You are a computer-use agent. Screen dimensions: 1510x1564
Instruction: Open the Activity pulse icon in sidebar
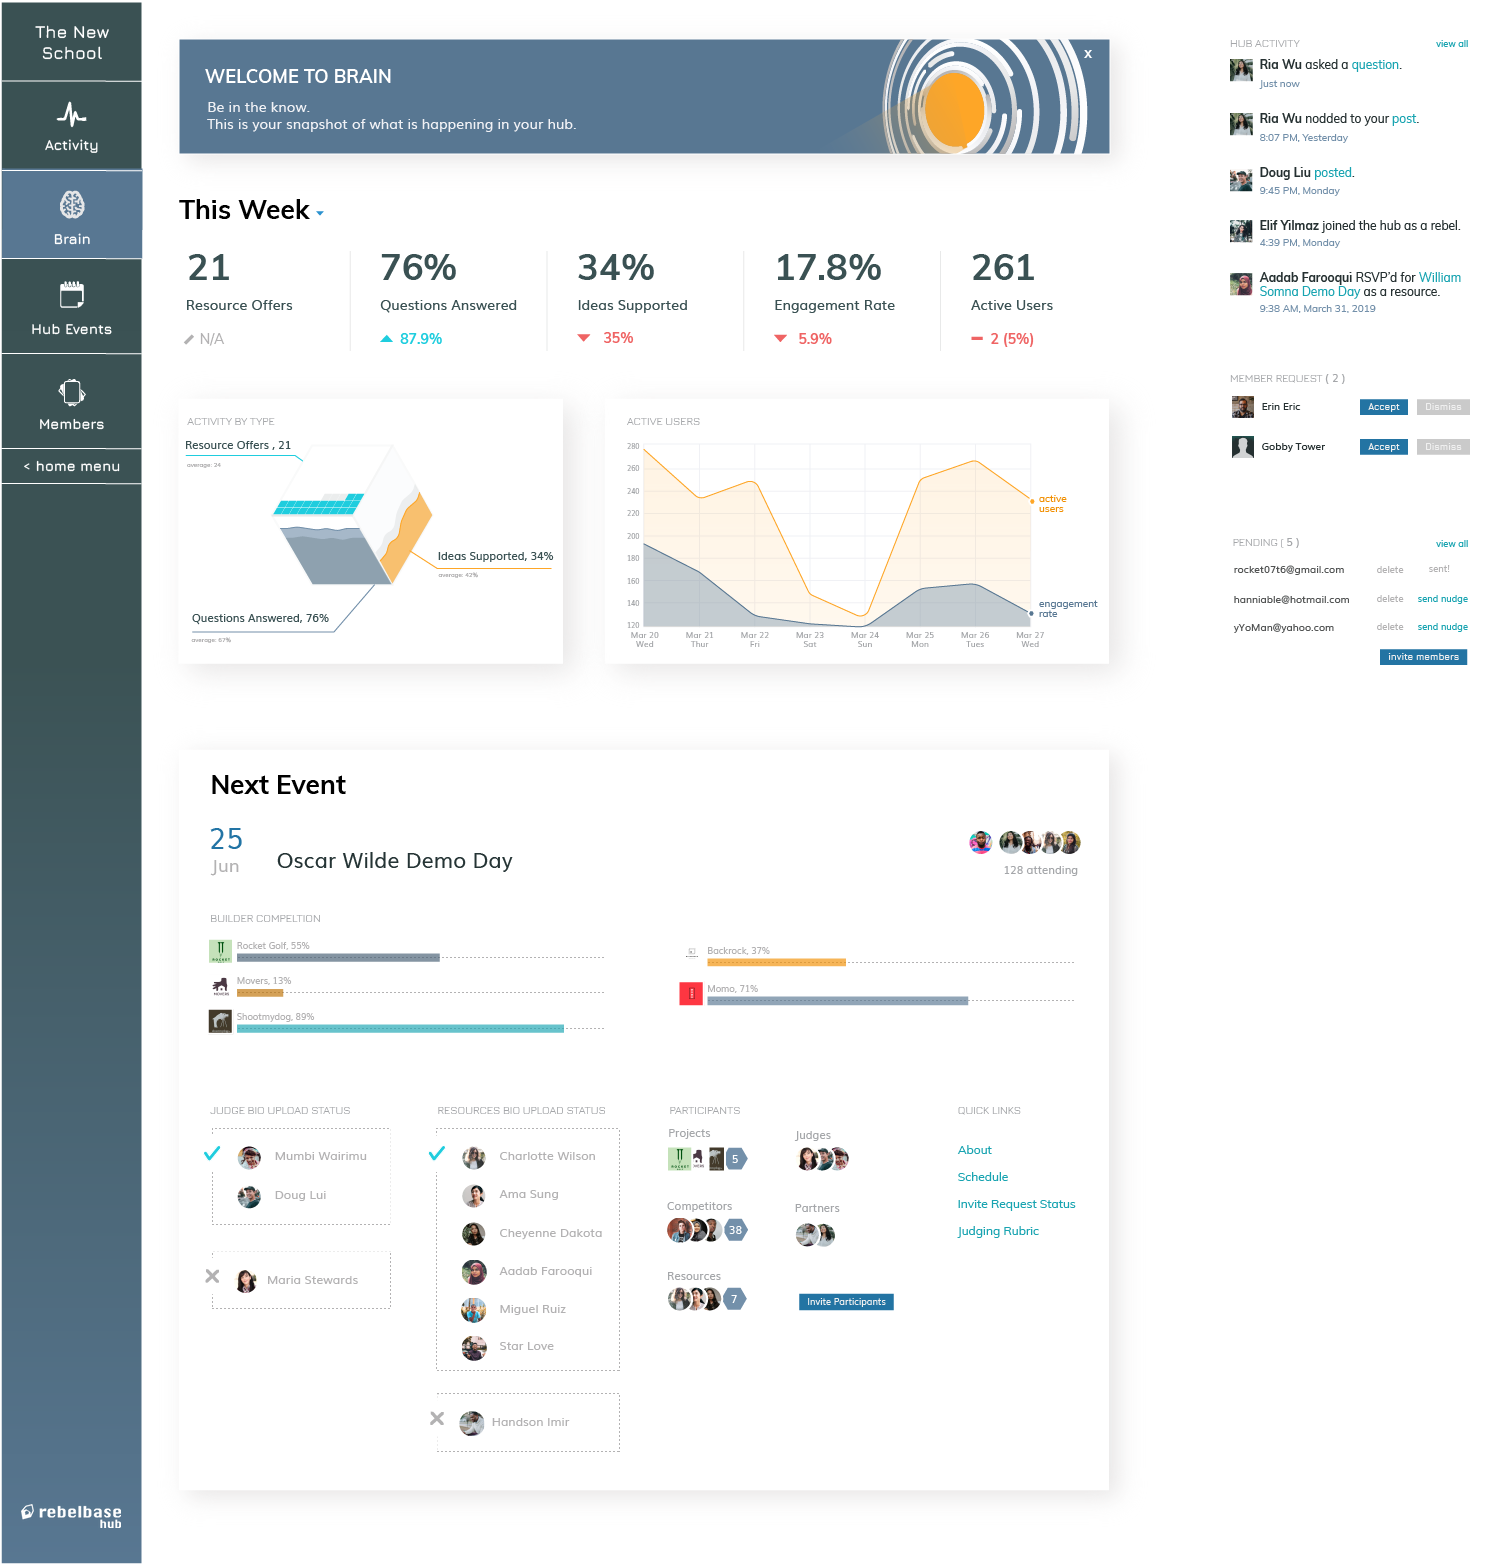coord(71,114)
